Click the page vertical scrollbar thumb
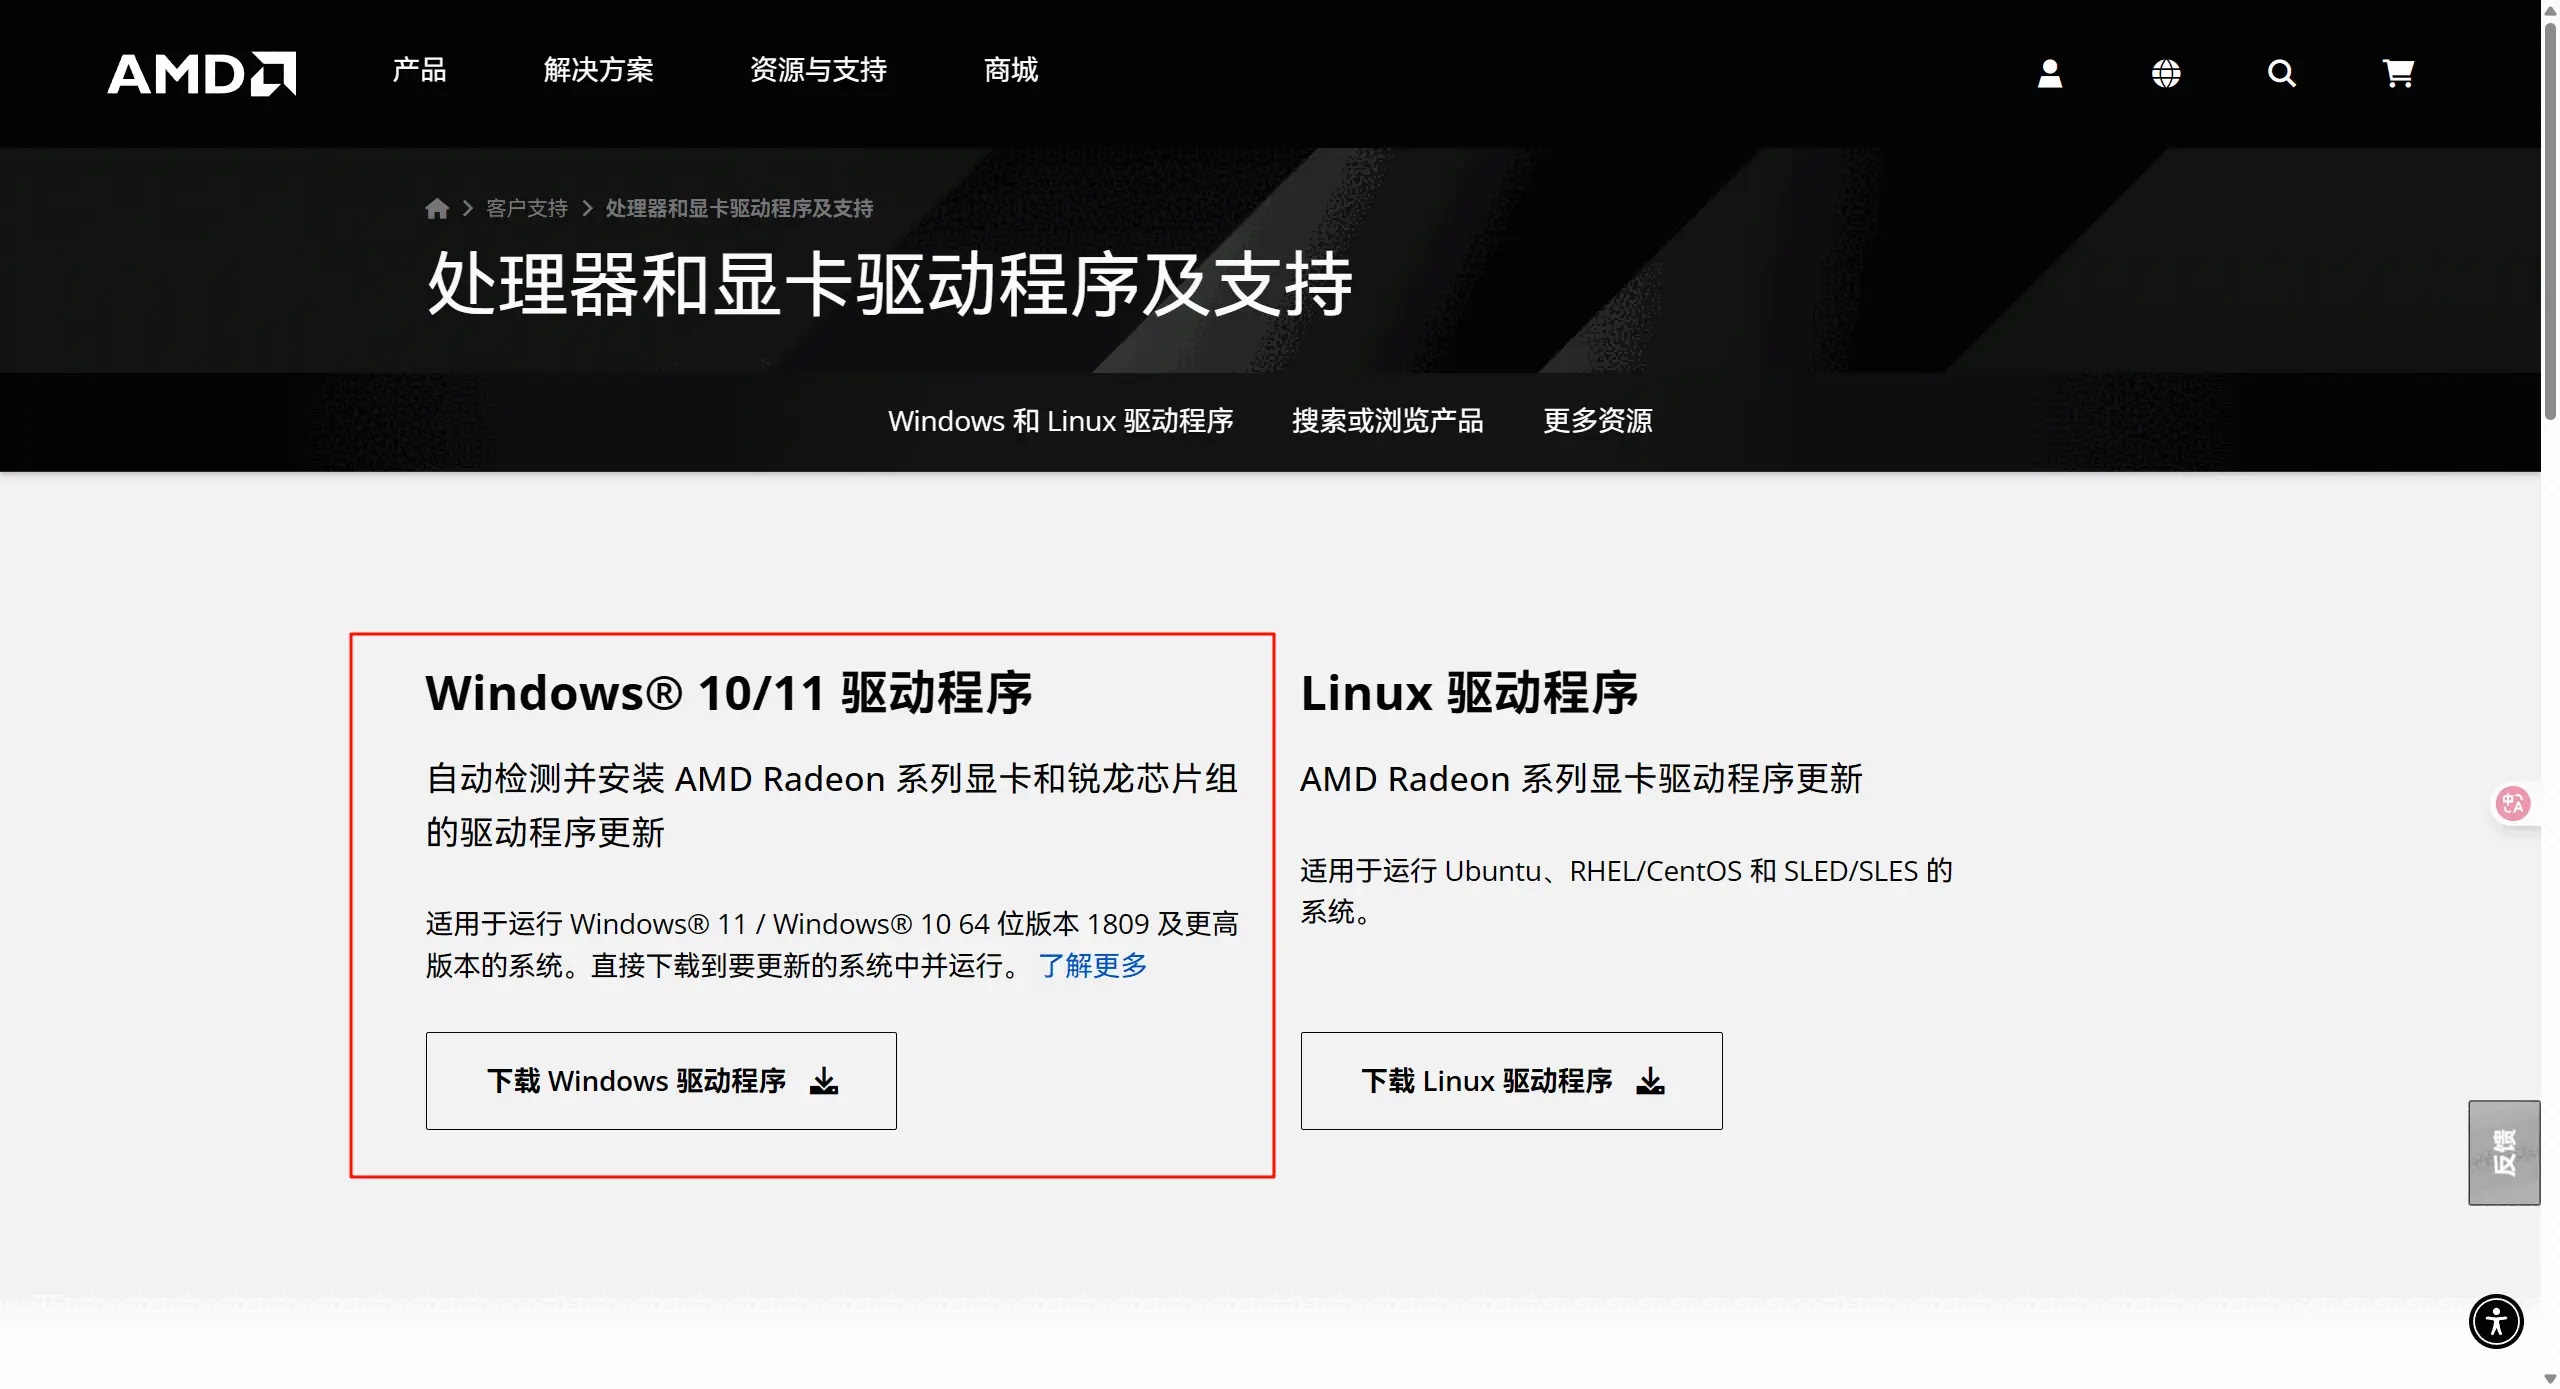This screenshot has width=2560, height=1389. pos(2551,220)
